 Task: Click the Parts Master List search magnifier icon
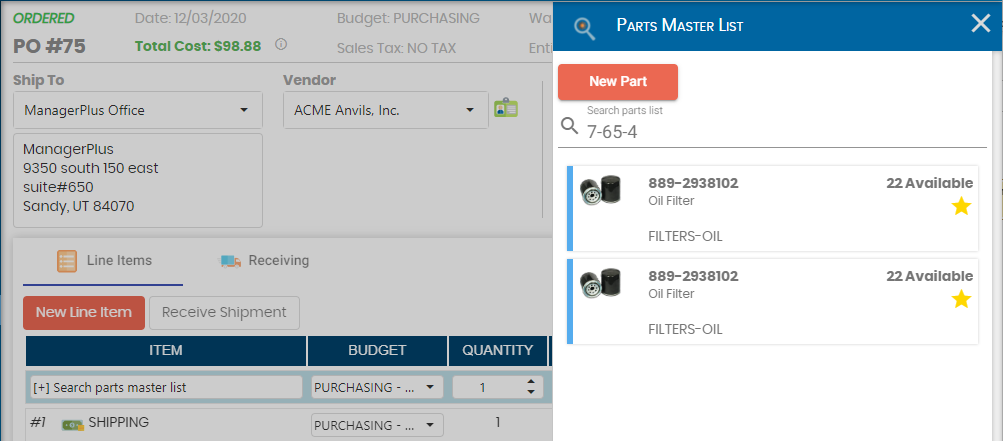[x=585, y=27]
